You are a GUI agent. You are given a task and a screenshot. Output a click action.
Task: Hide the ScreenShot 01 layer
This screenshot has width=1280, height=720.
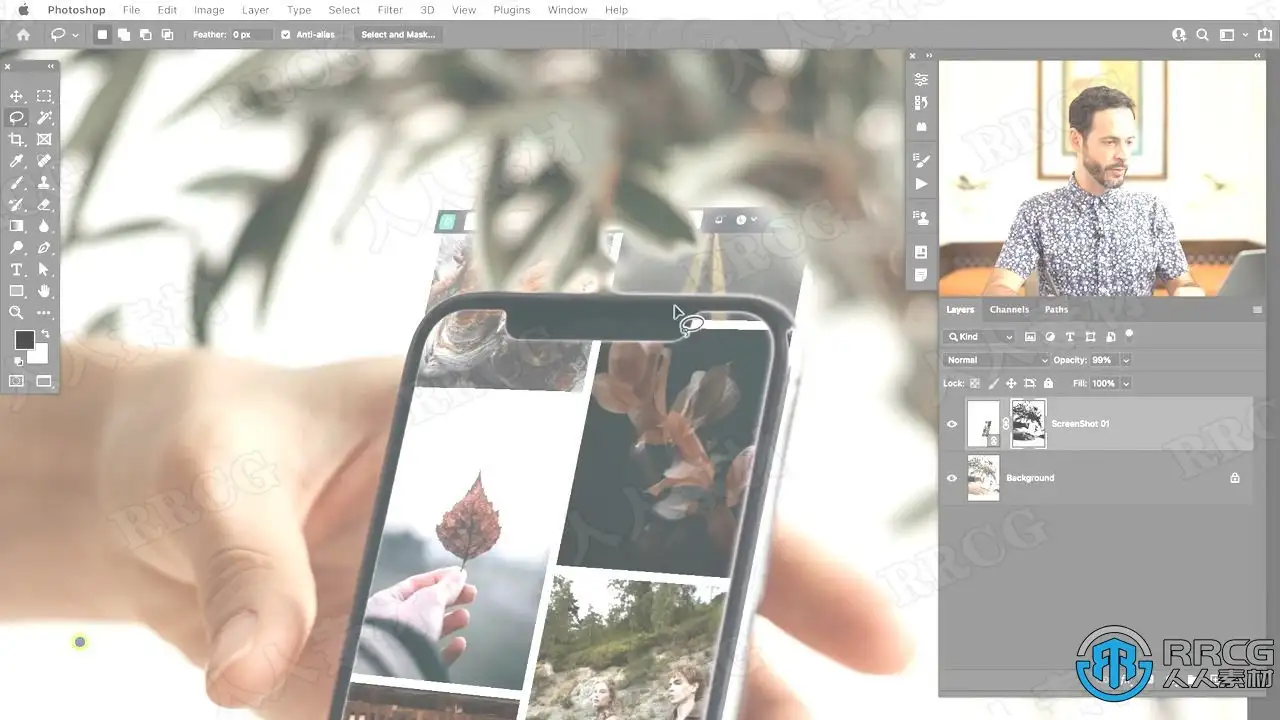tap(951, 424)
